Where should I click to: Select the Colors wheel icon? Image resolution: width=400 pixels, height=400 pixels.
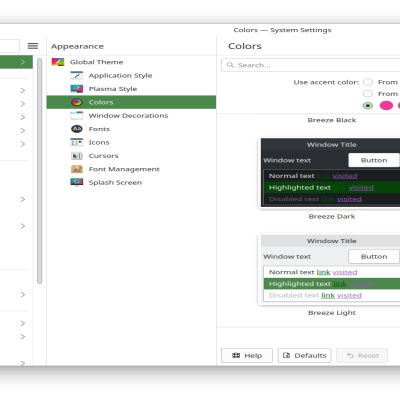77,102
